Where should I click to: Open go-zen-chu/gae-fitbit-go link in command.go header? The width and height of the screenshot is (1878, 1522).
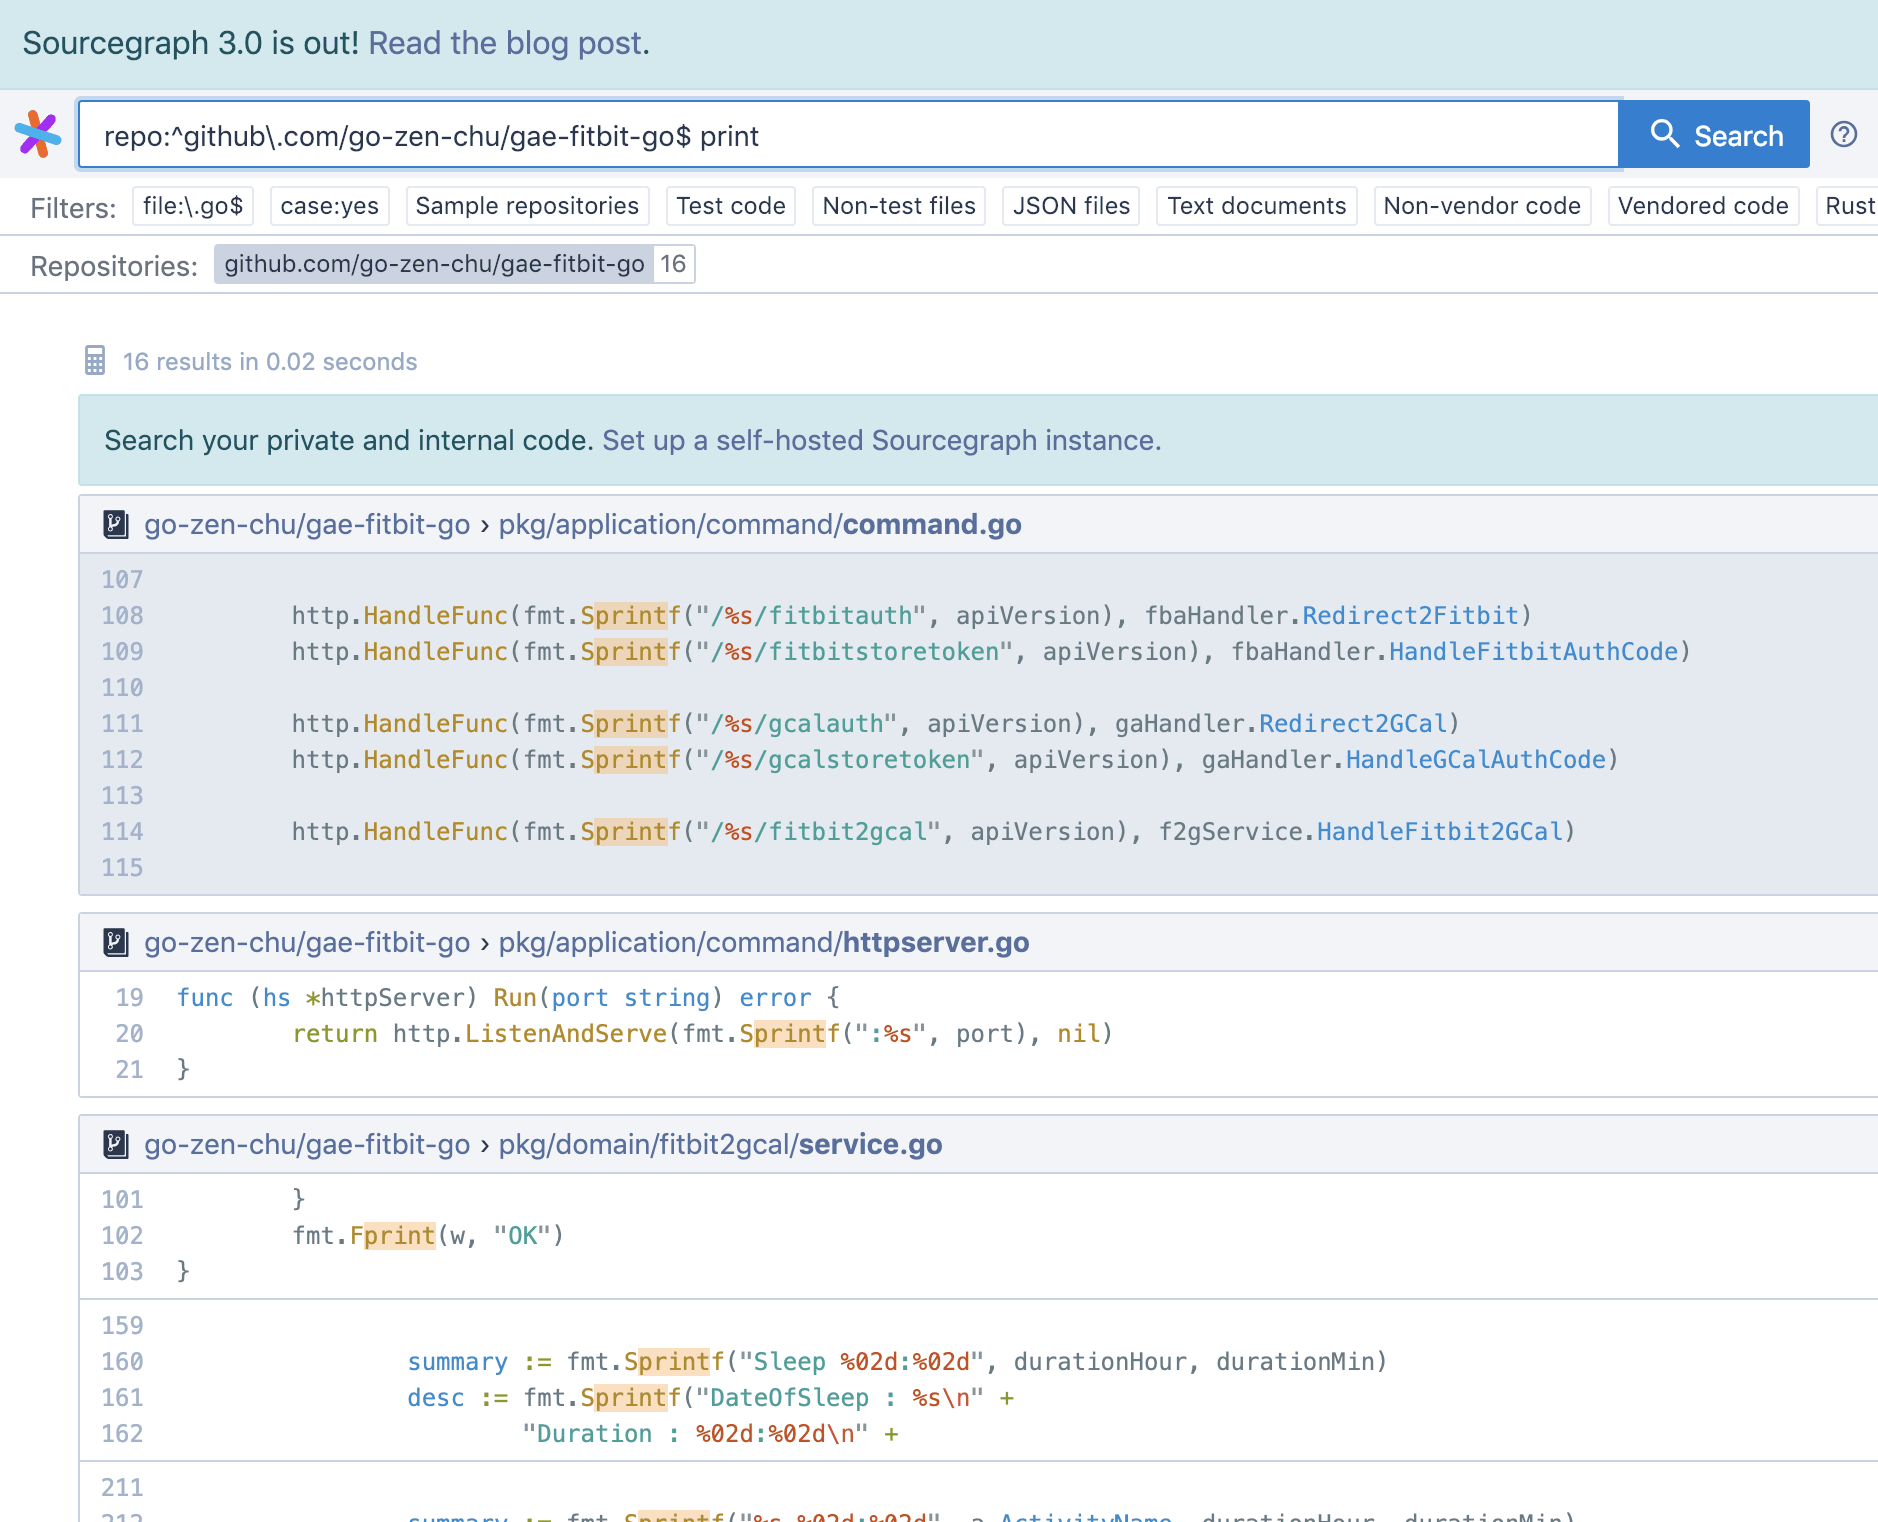307,524
